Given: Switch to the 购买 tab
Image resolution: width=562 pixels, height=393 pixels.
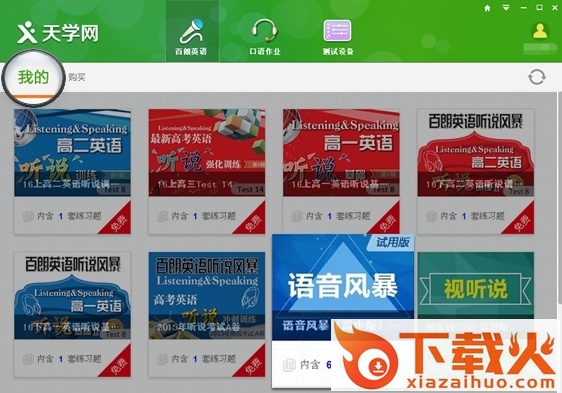Looking at the screenshot, I should coord(77,77).
